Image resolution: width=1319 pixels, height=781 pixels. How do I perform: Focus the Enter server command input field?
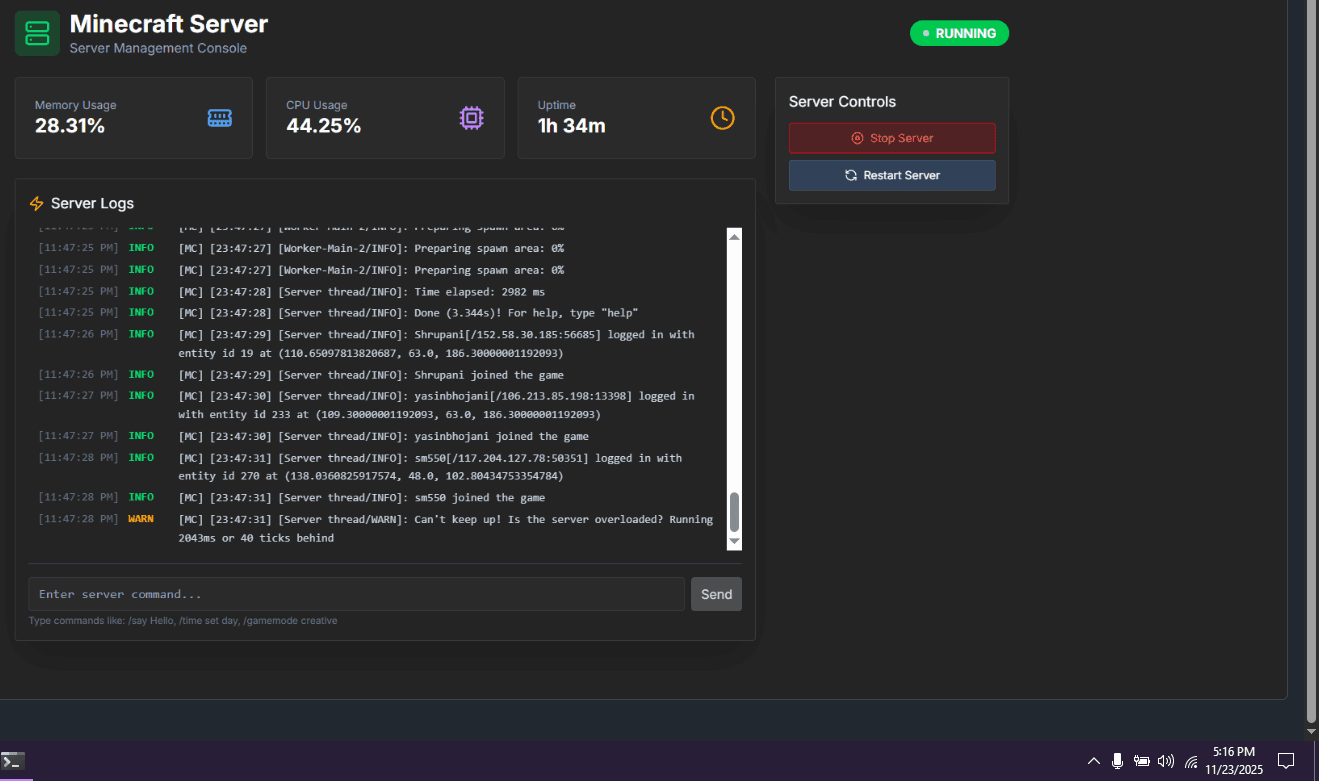pyautogui.click(x=356, y=594)
